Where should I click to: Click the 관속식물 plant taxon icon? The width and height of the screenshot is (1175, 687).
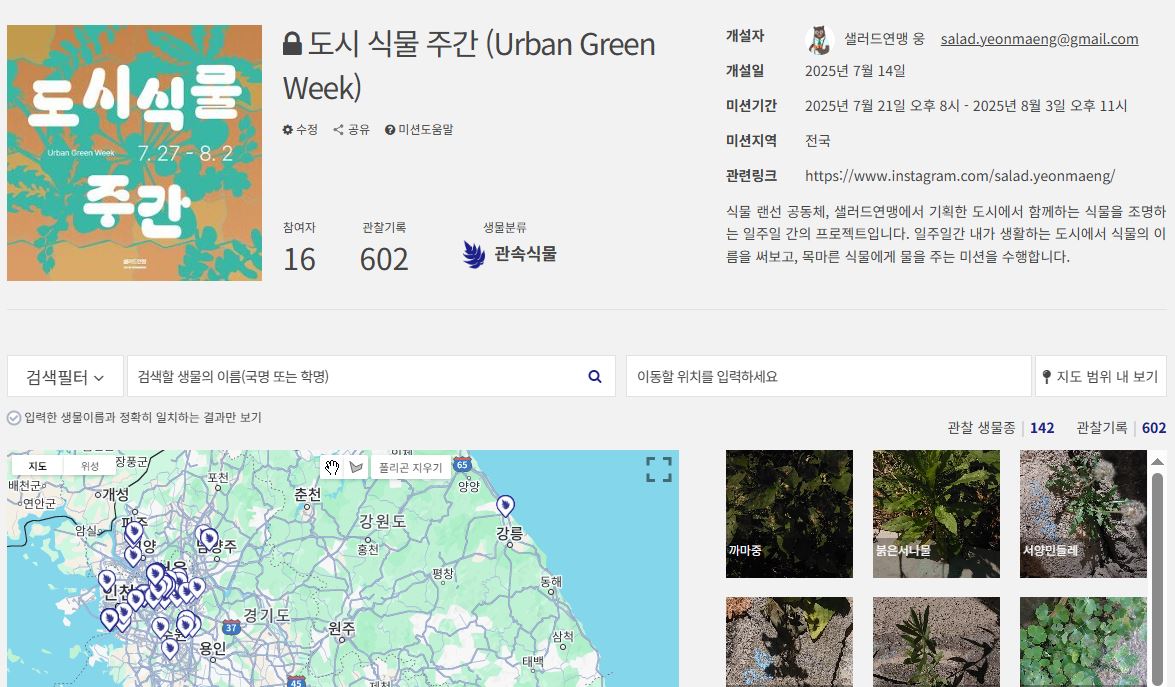click(474, 255)
